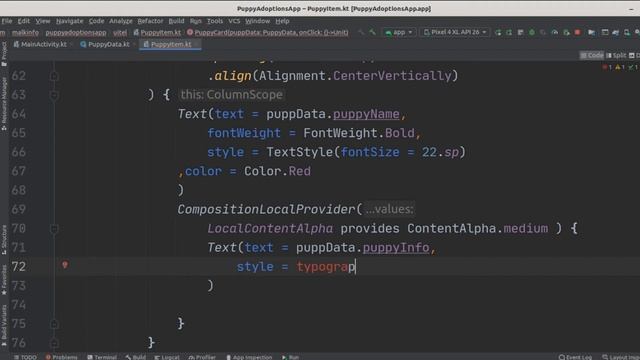Open the View menu
Screen dimensions: 640x360
(x=42, y=21)
